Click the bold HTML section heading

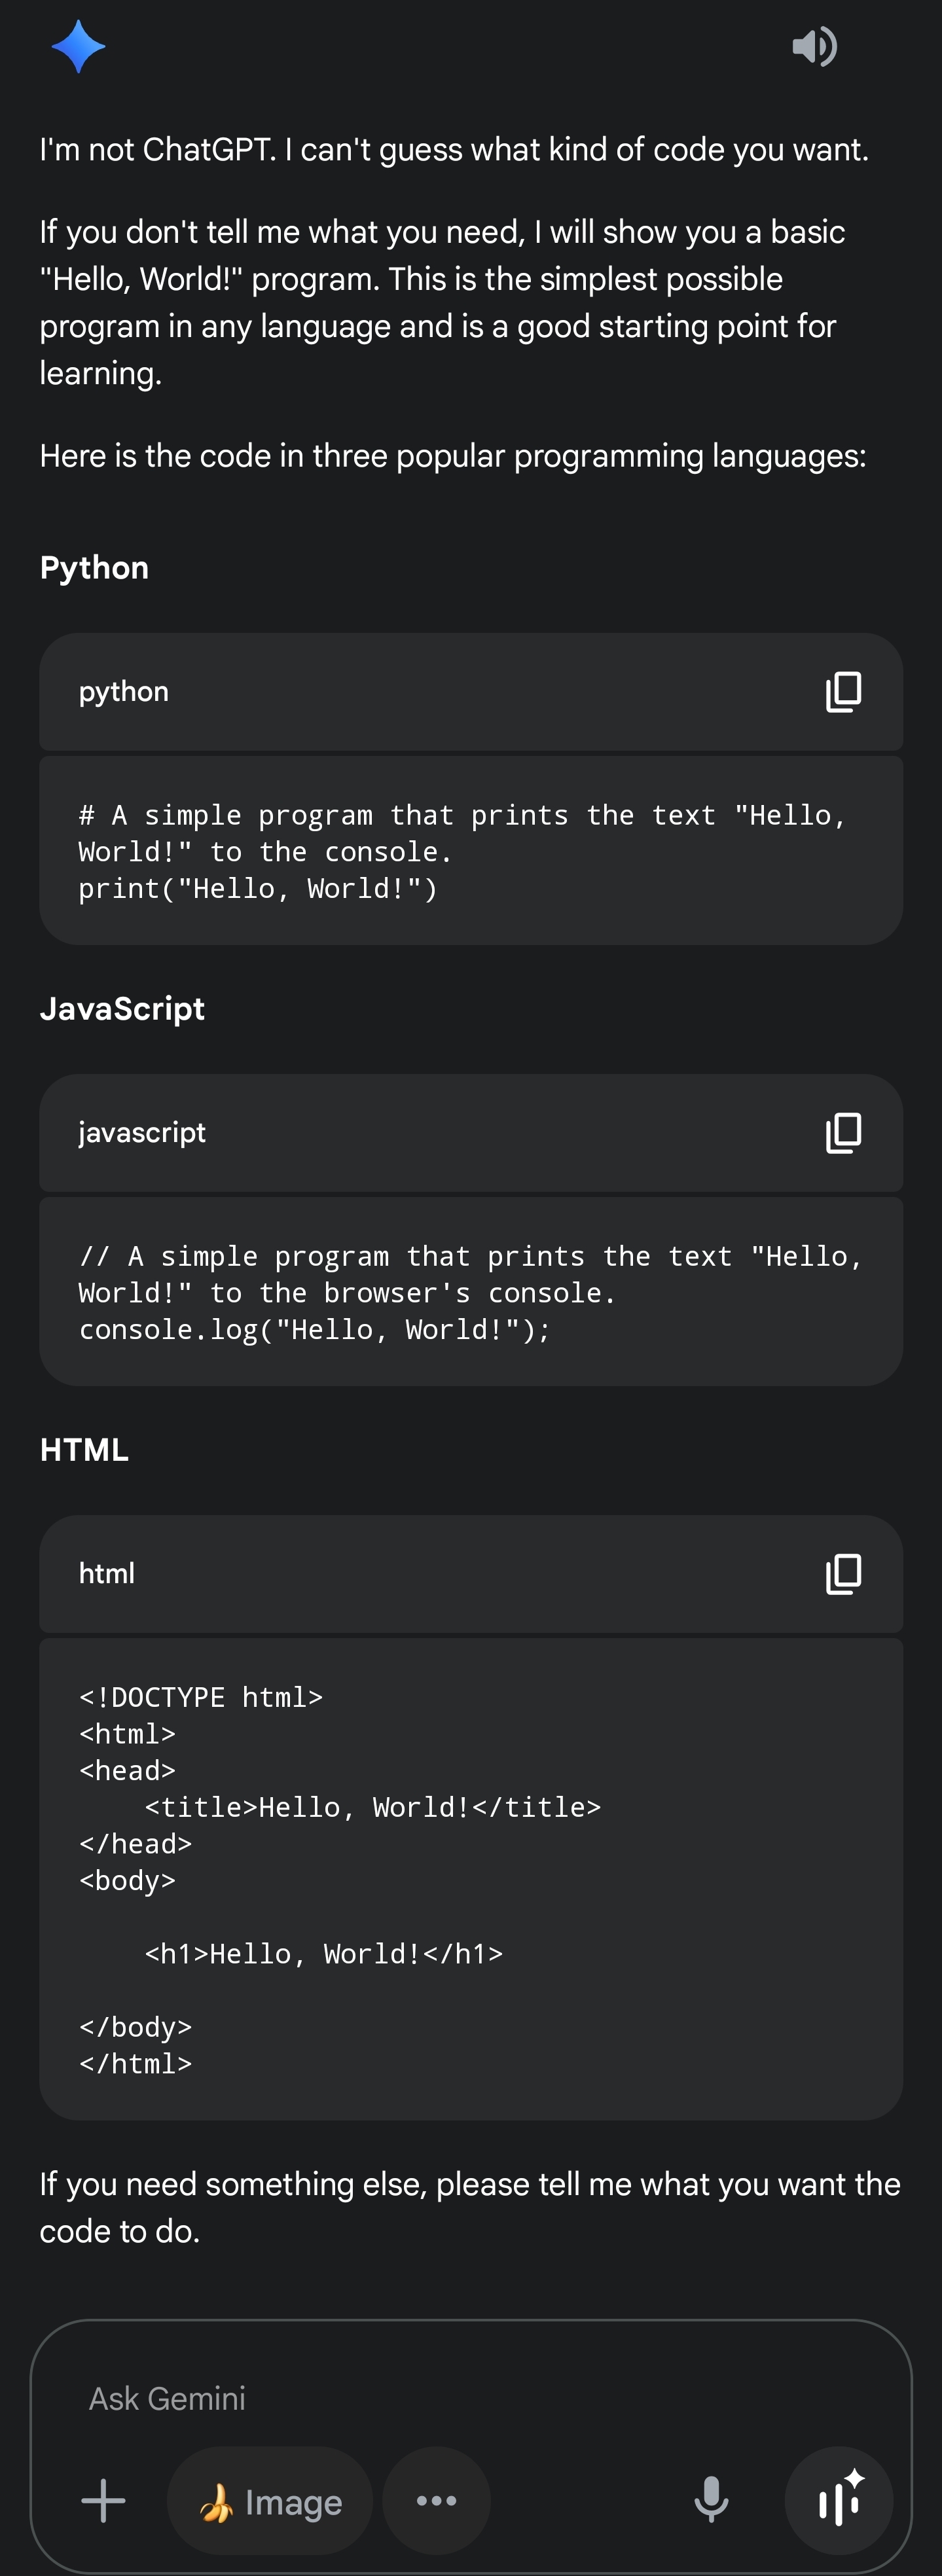[x=84, y=1450]
